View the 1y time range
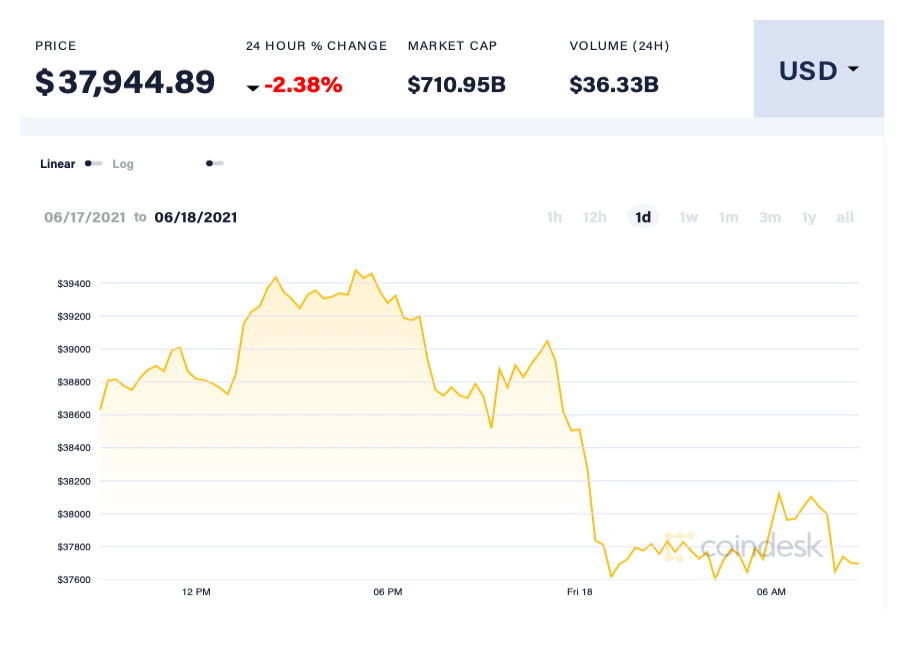The image size is (905, 672). (808, 217)
